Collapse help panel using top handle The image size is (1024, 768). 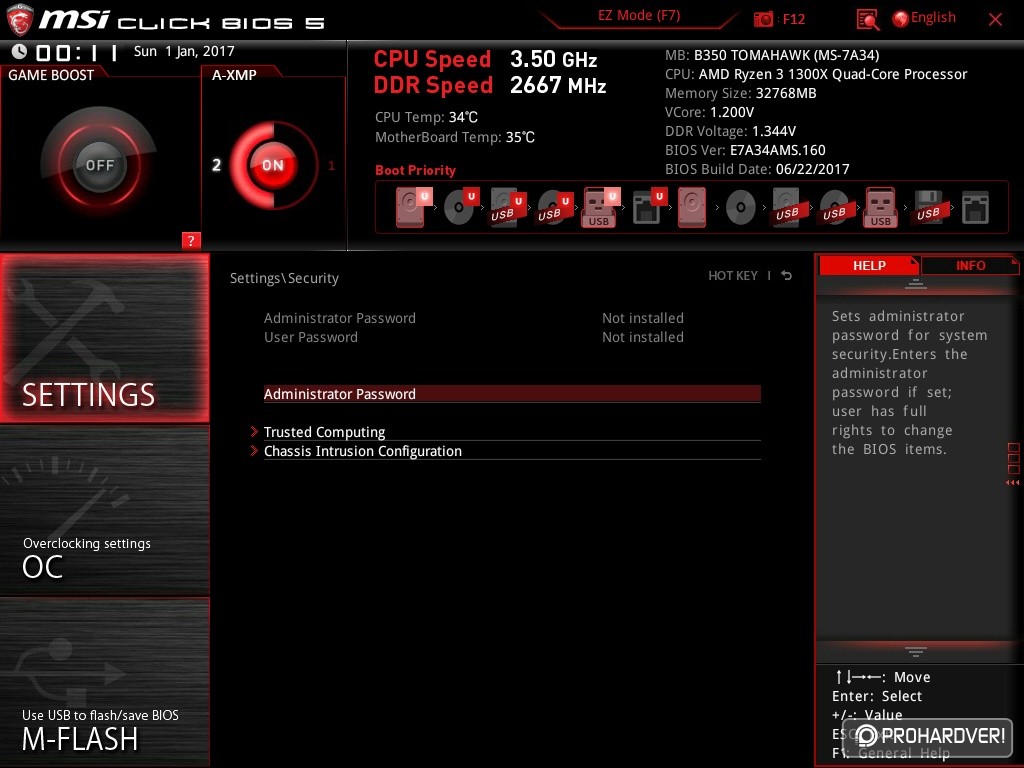tap(916, 283)
